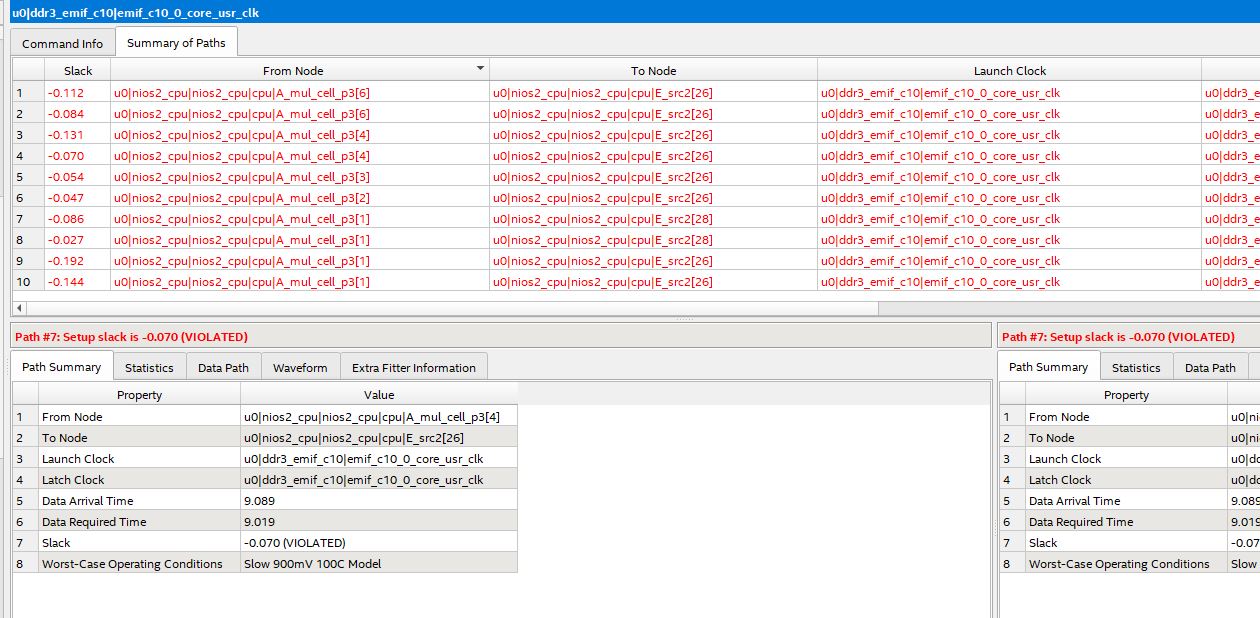
Task: Click Slow 900mV 100C Model value in left summary
Action: coord(379,563)
